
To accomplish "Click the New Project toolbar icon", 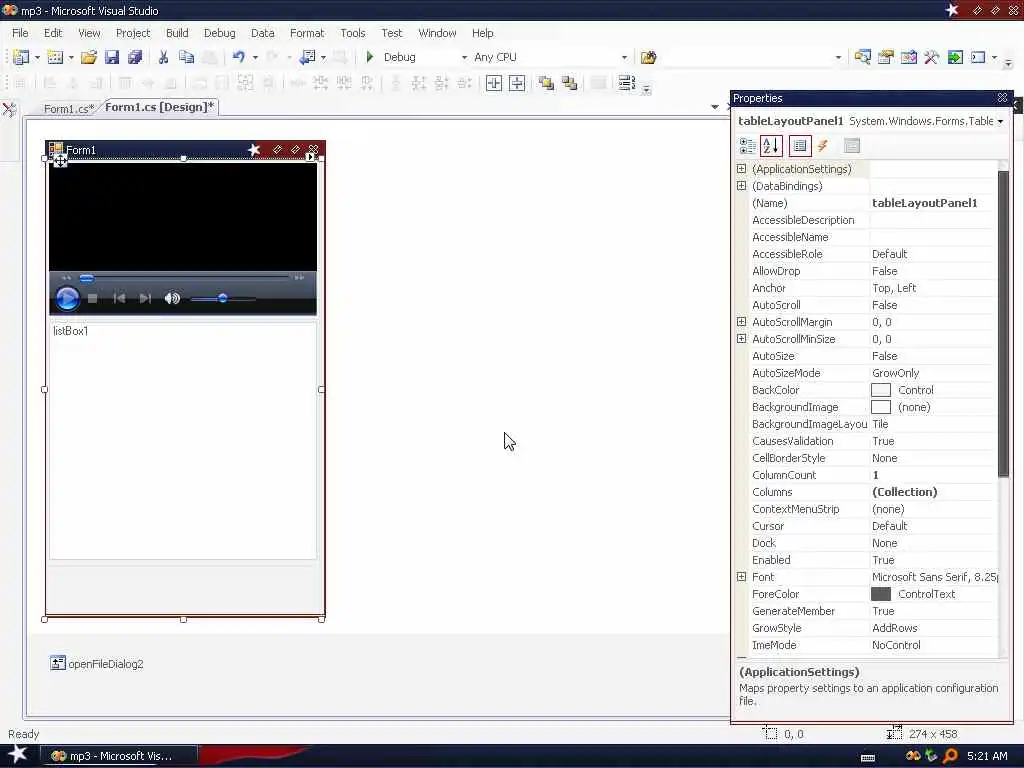I will pos(21,57).
